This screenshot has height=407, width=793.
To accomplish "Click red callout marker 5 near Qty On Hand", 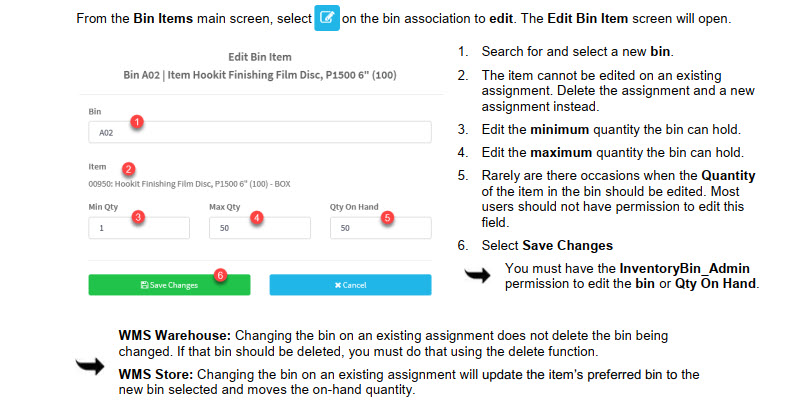I will tap(389, 217).
